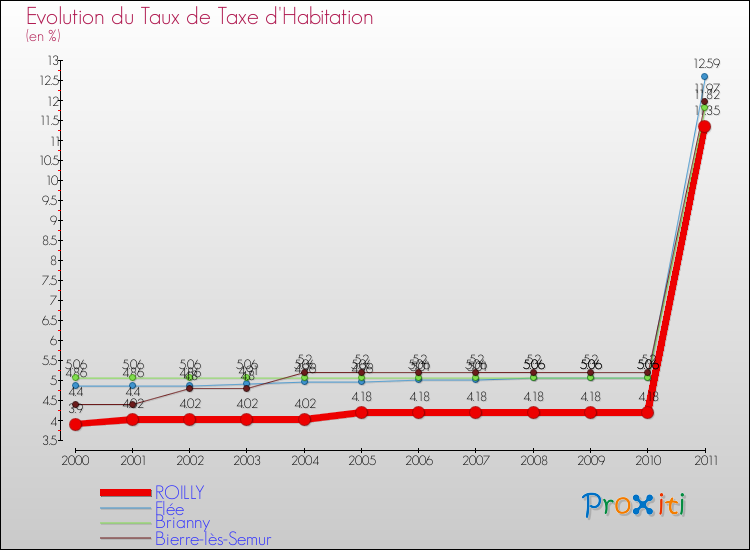The width and height of the screenshot is (750, 550).
Task: Click the green Brianny legend line swatch
Action: point(126,523)
